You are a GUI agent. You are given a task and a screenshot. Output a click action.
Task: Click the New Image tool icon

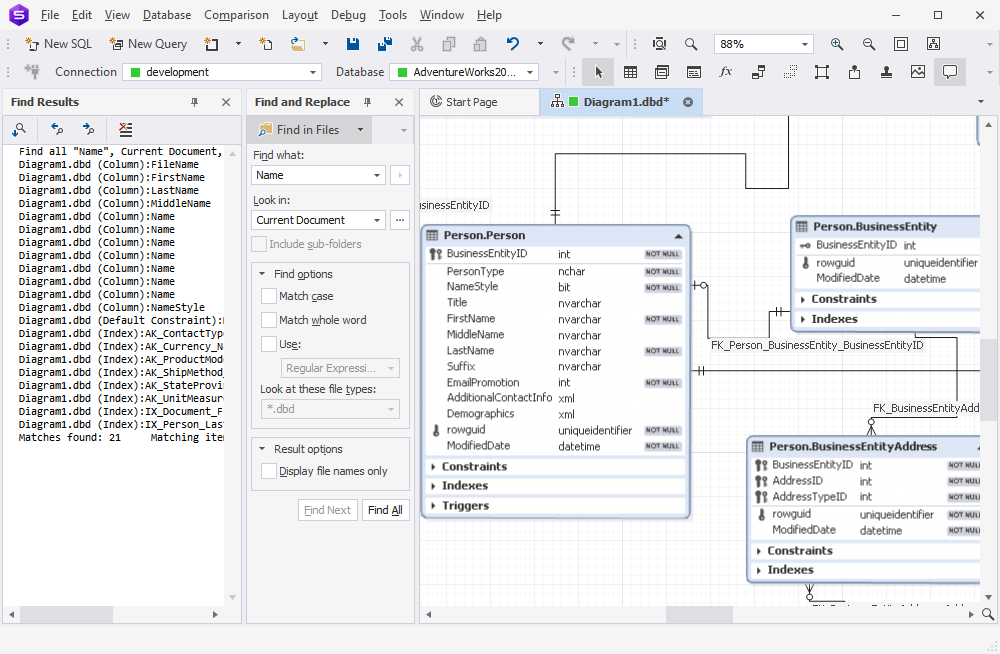[918, 72]
